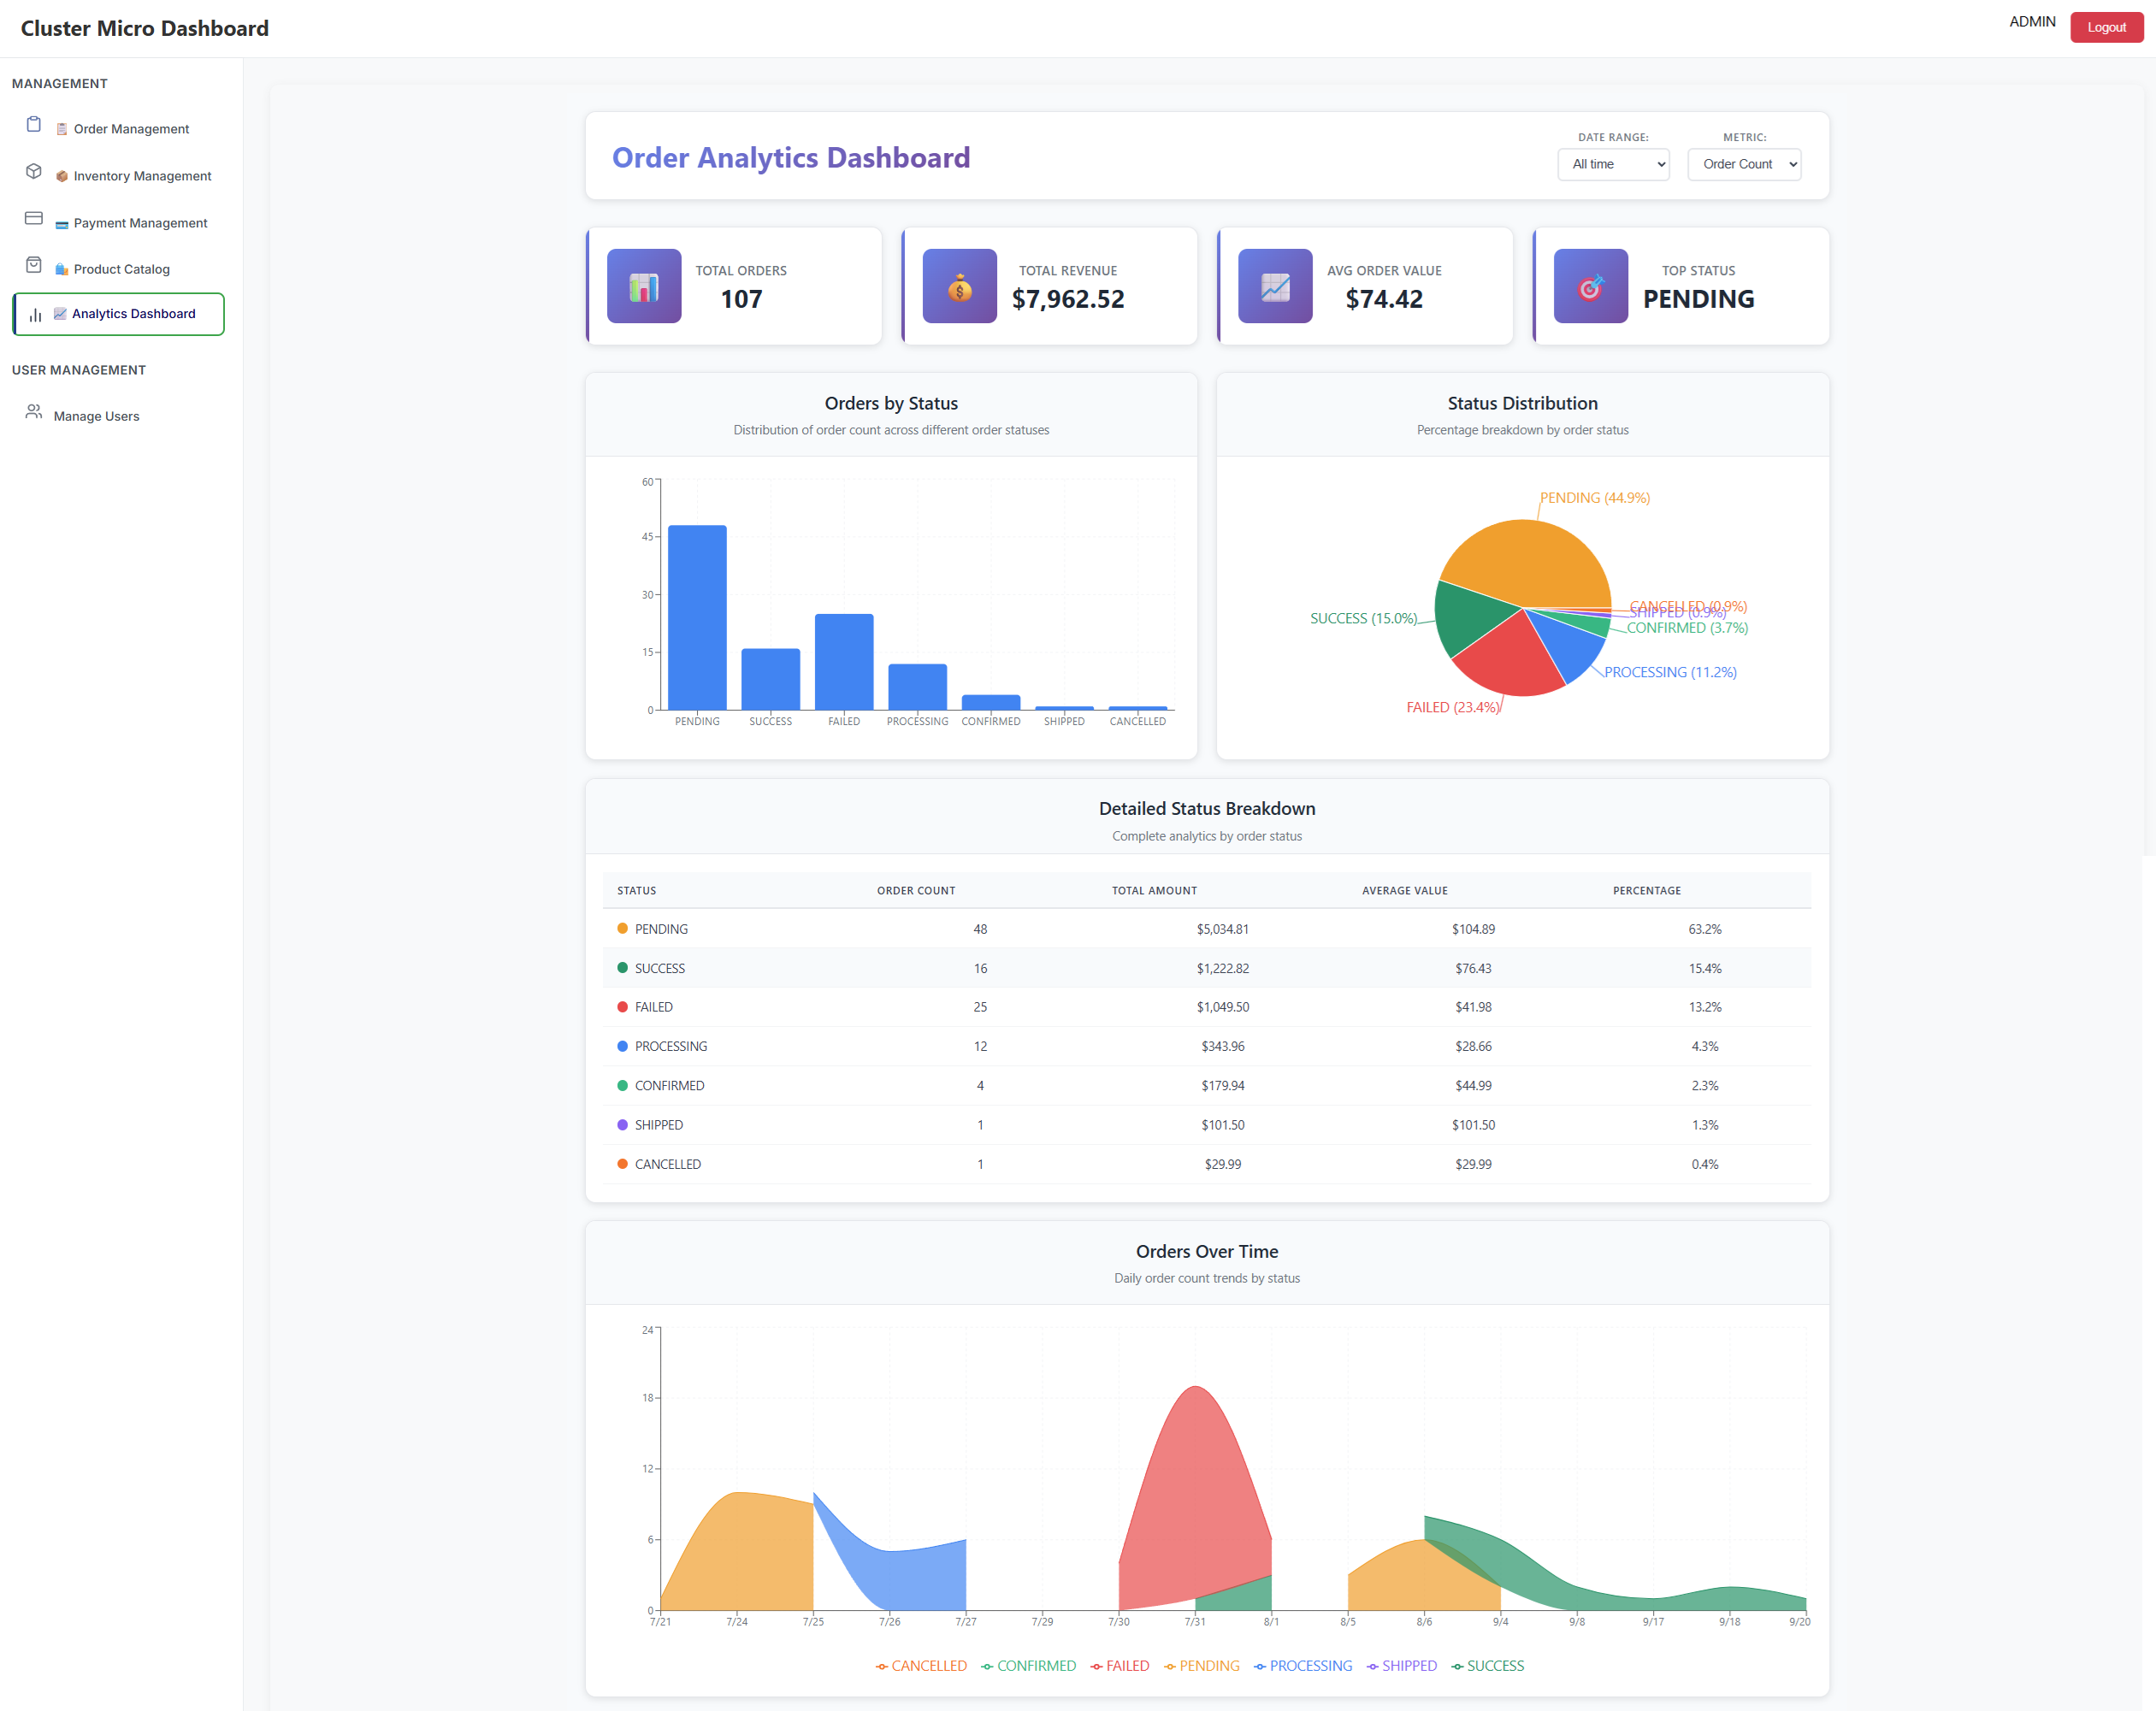Click the trend icon on Avg Order Value
2156x1711 pixels.
(x=1274, y=286)
